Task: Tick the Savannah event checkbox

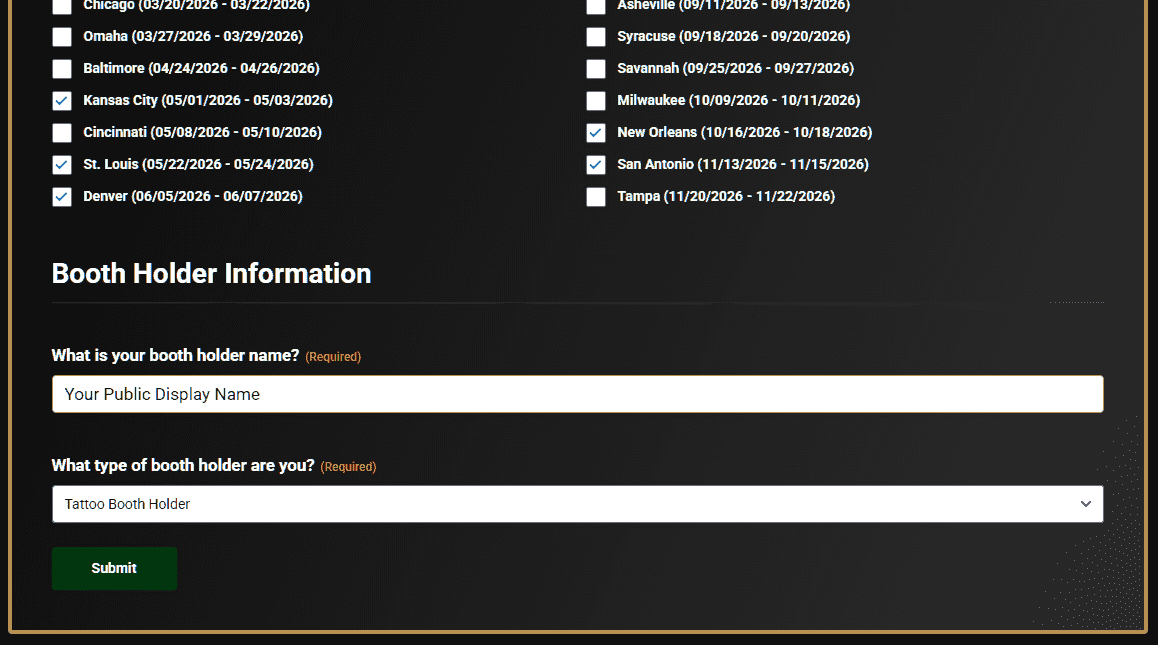Action: [596, 69]
